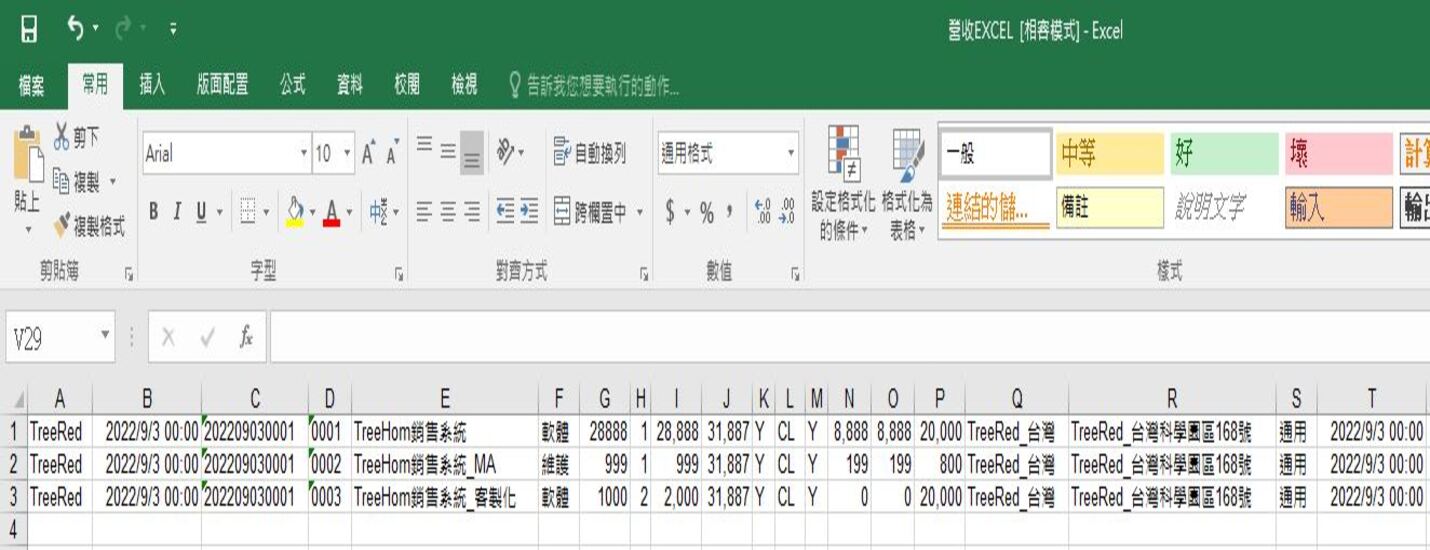
Task: Toggle Italic formatting
Action: pyautogui.click(x=177, y=211)
